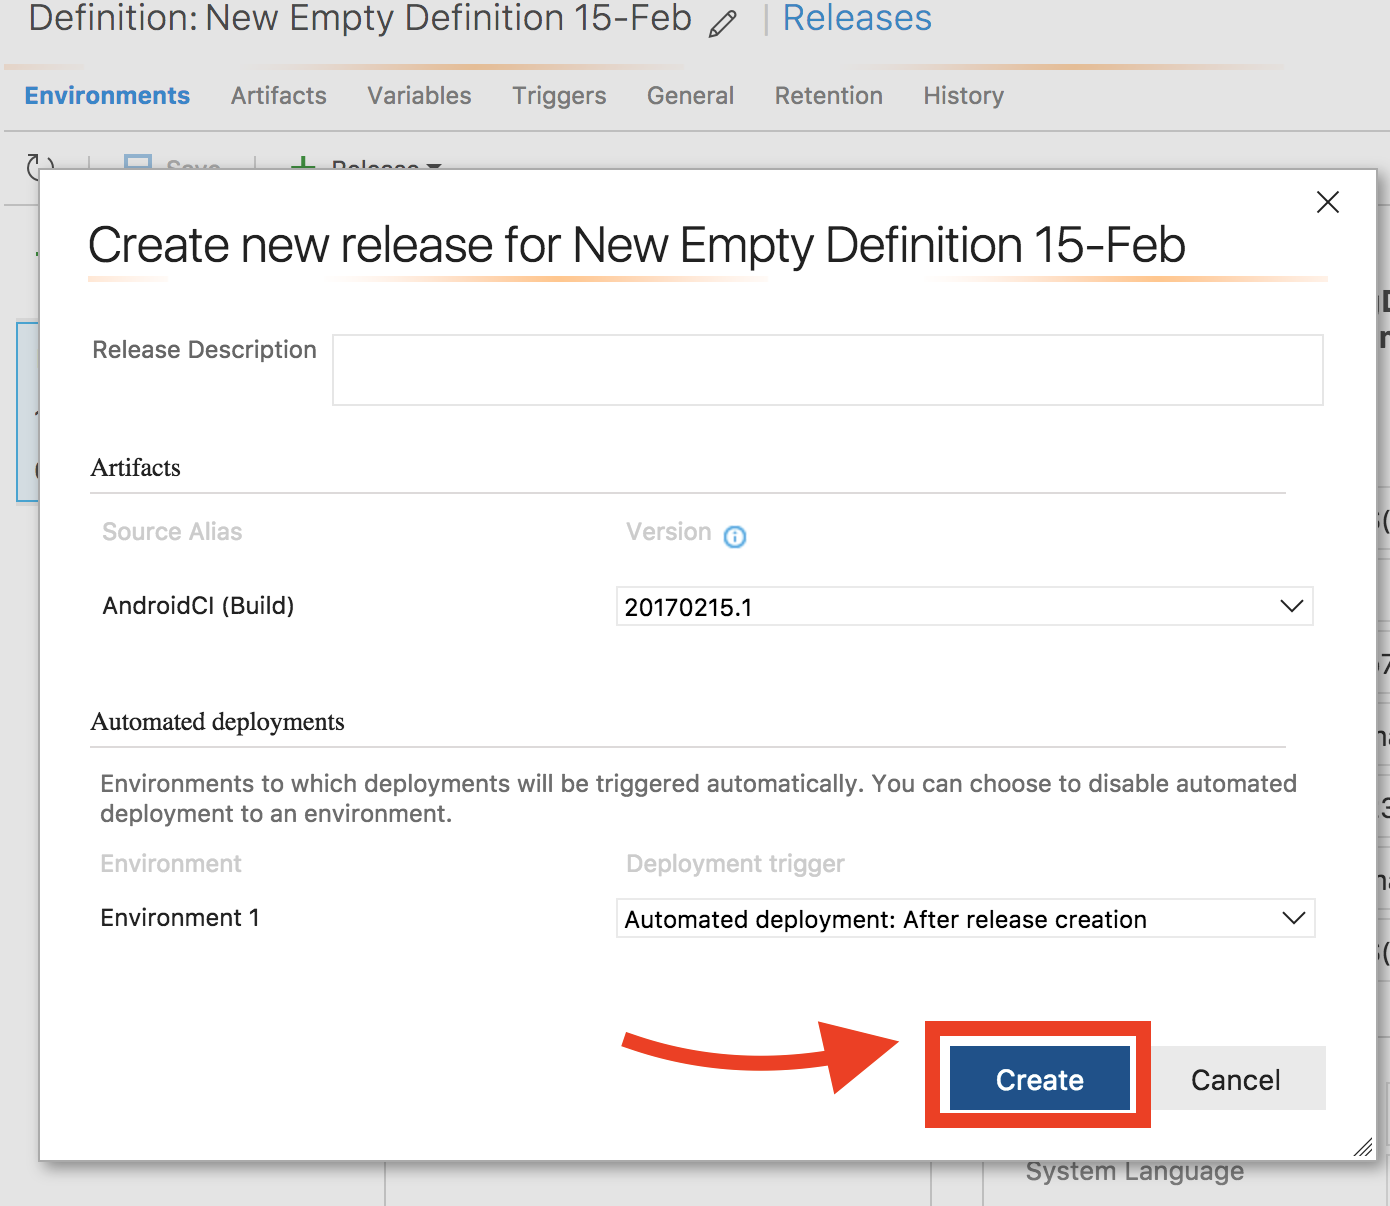
Task: Open the Triggers tab
Action: [x=559, y=96]
